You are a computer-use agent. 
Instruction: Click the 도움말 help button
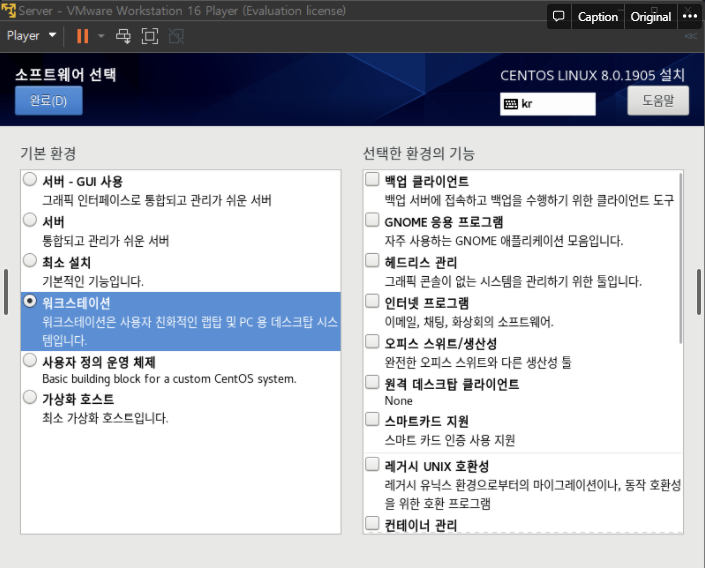[x=658, y=100]
